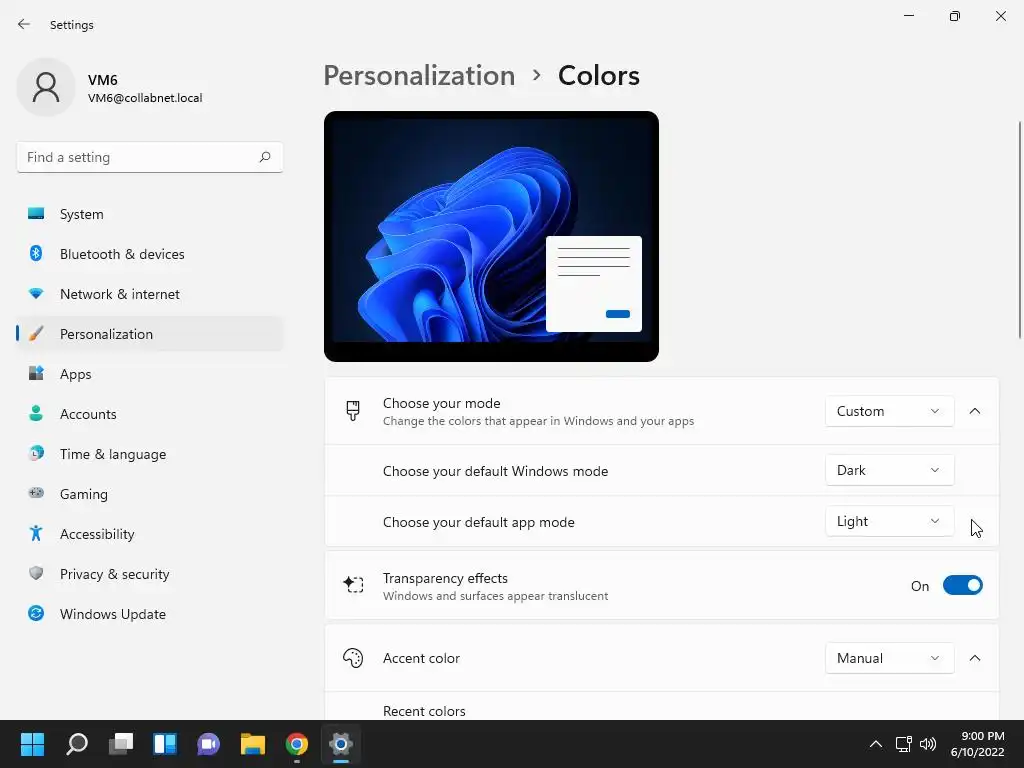
Task: Open taskbar Search
Action: pyautogui.click(x=76, y=744)
